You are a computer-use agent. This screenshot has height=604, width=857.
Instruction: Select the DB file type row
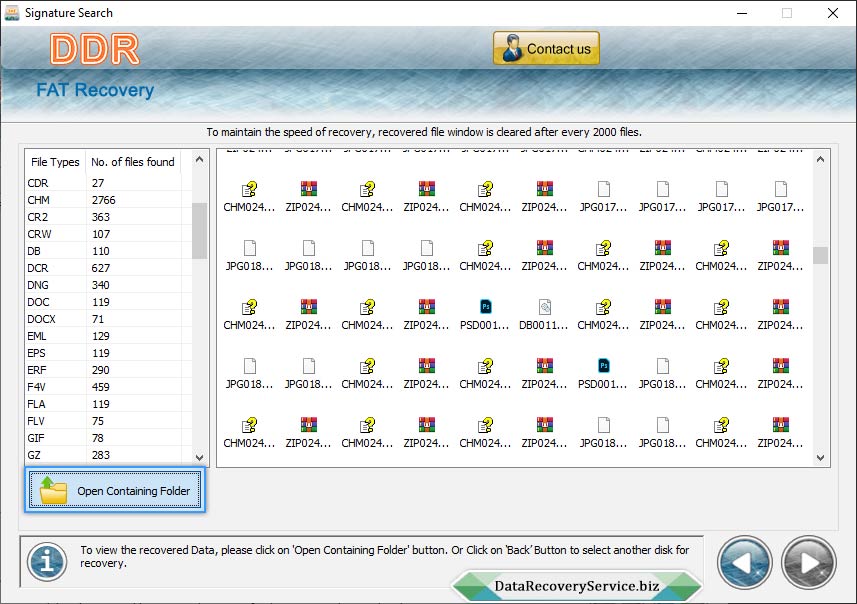point(109,250)
